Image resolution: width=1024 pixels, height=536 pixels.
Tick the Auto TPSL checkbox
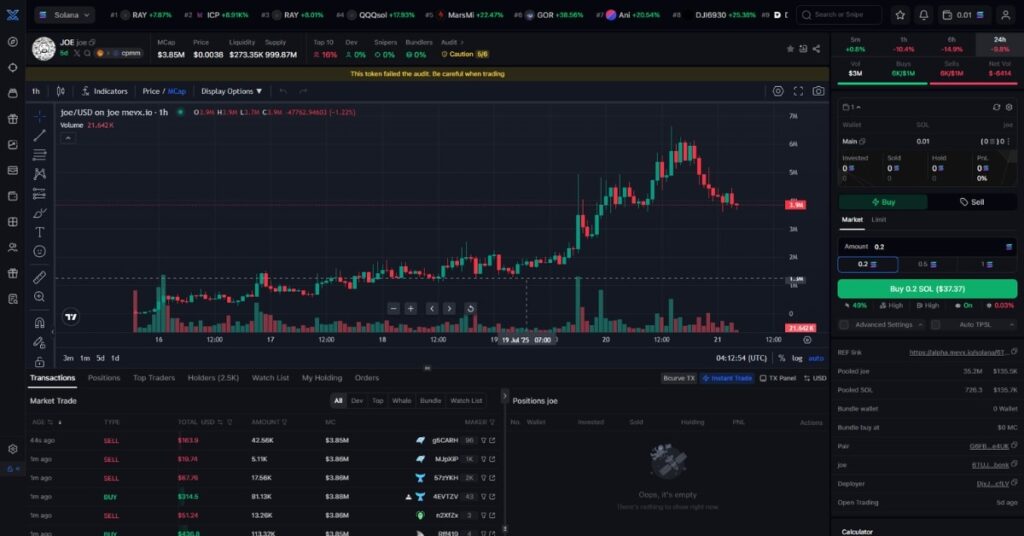pos(935,324)
